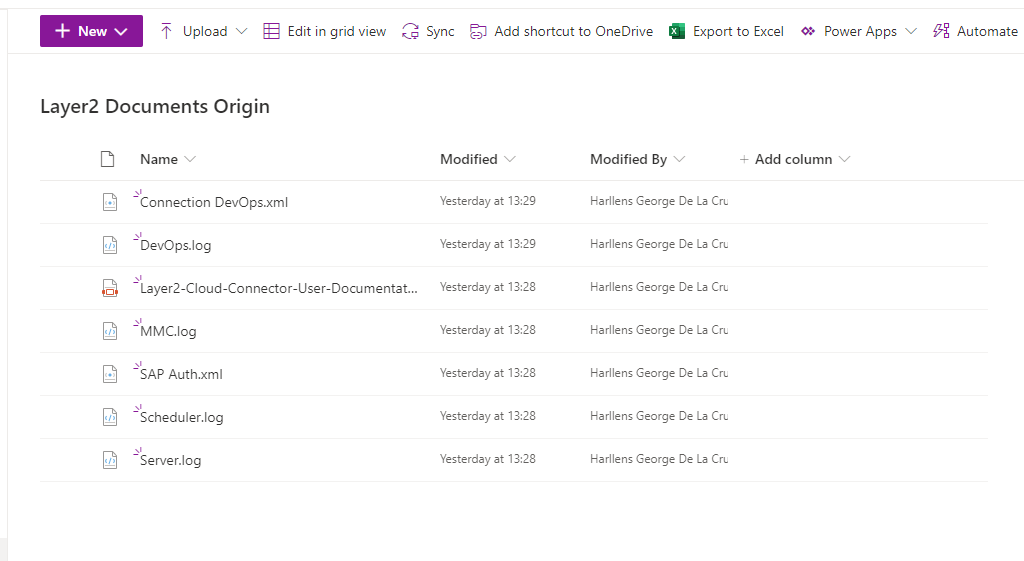Click the Sync icon
Viewport: 1024px width, 561px height.
coord(410,31)
